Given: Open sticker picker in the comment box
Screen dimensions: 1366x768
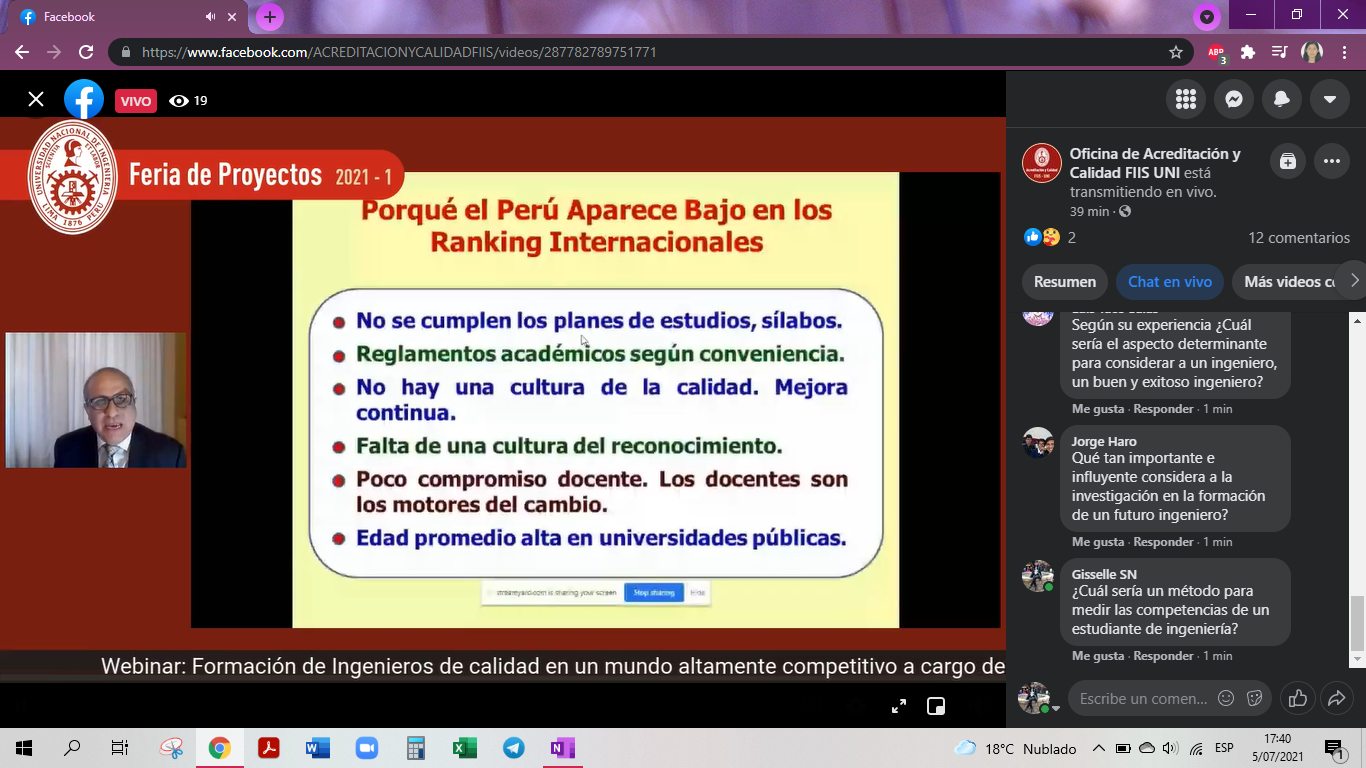Looking at the screenshot, I should click(x=1254, y=699).
